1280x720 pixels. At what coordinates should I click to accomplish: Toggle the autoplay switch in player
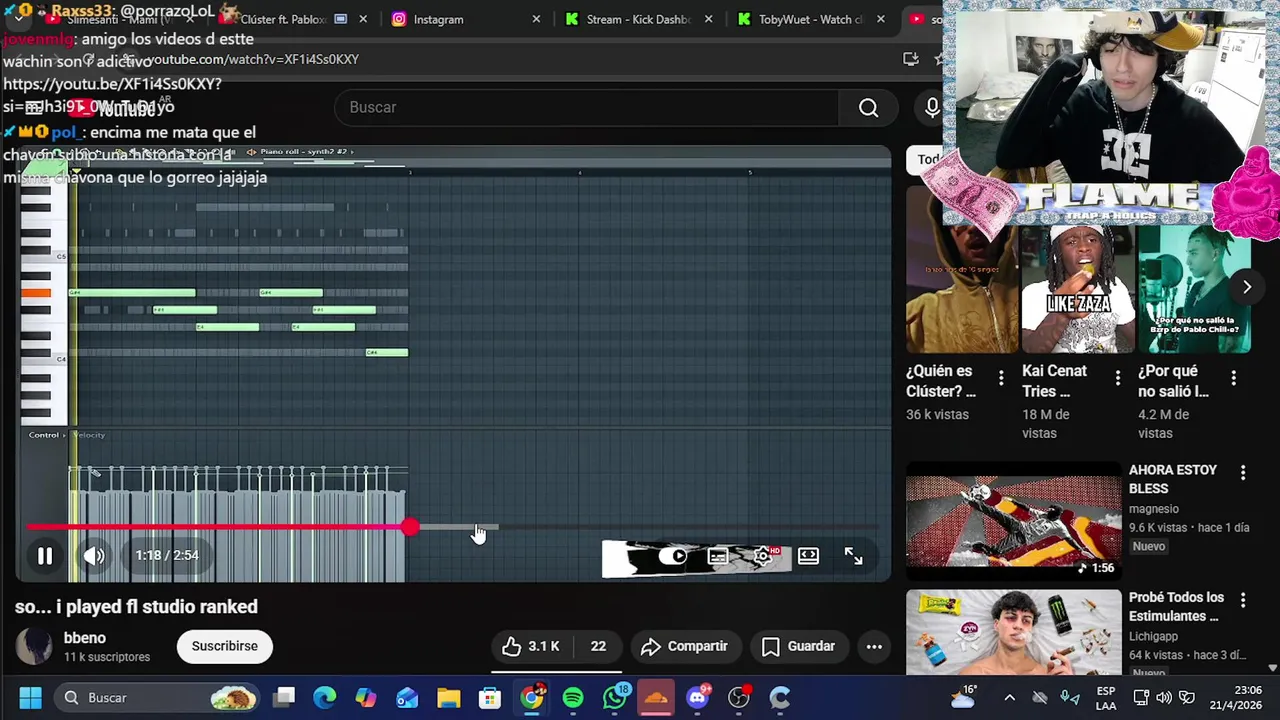point(672,556)
